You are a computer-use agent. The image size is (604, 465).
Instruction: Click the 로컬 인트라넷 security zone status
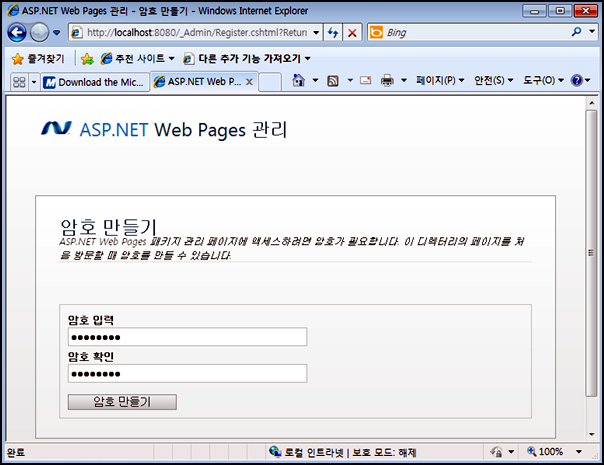coord(351,452)
